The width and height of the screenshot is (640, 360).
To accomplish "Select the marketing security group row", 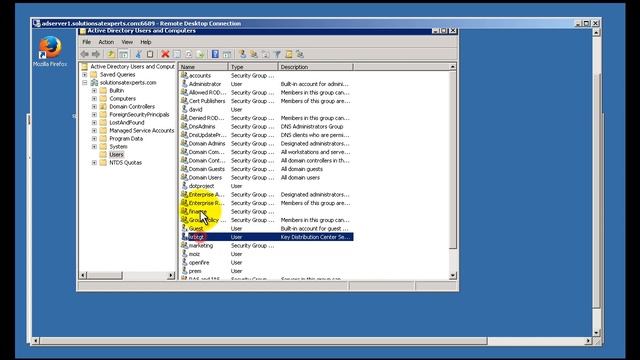I will pyautogui.click(x=266, y=246).
